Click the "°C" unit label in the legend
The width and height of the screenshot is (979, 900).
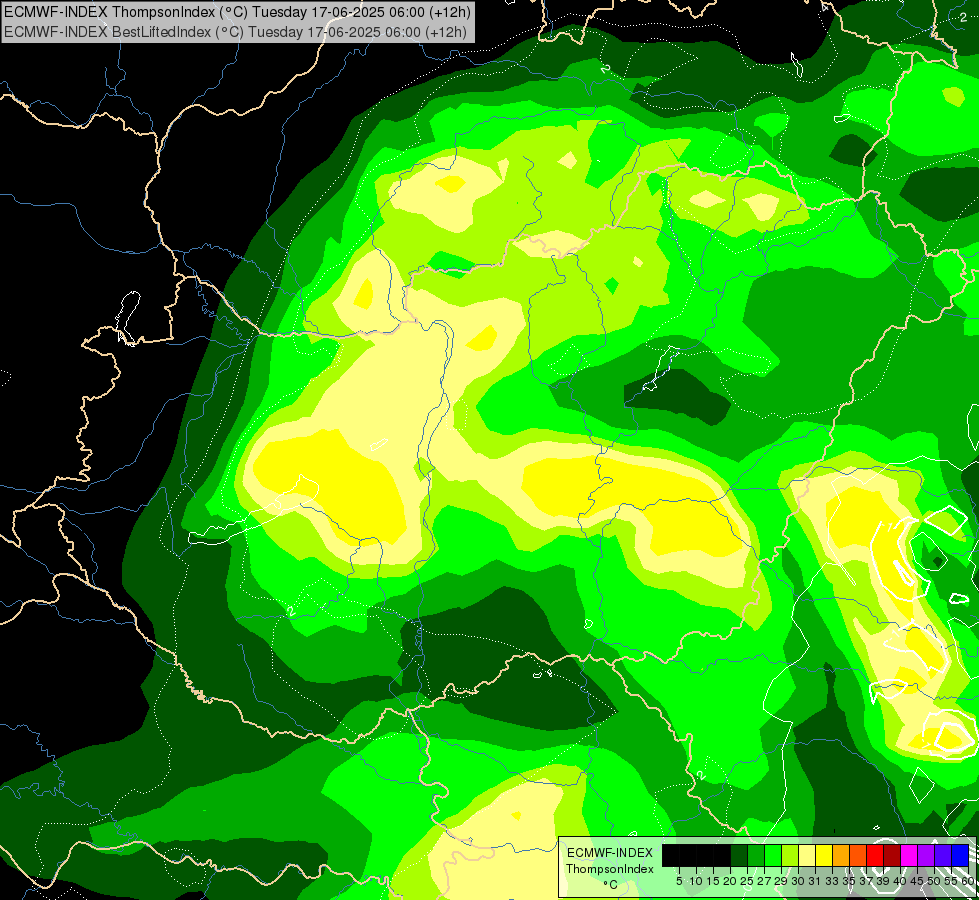611,884
